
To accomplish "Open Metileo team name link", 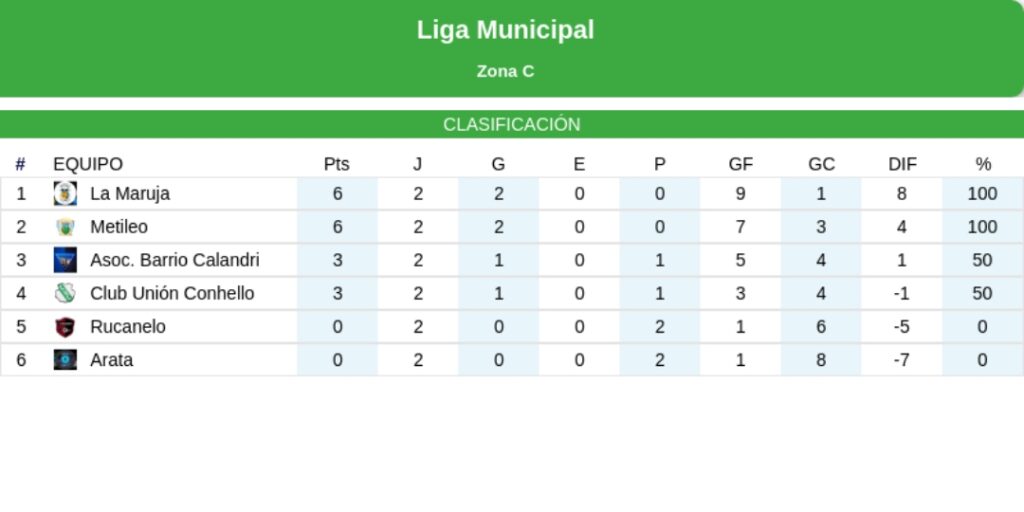I will coord(119,227).
